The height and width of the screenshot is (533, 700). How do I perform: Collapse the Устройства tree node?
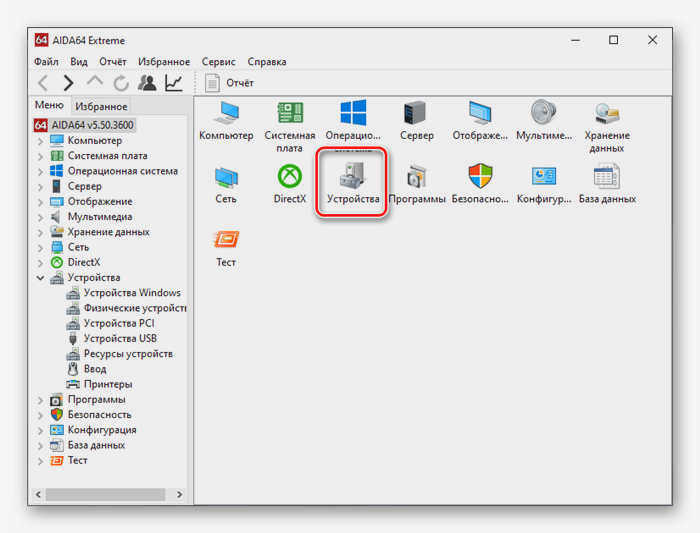41,278
